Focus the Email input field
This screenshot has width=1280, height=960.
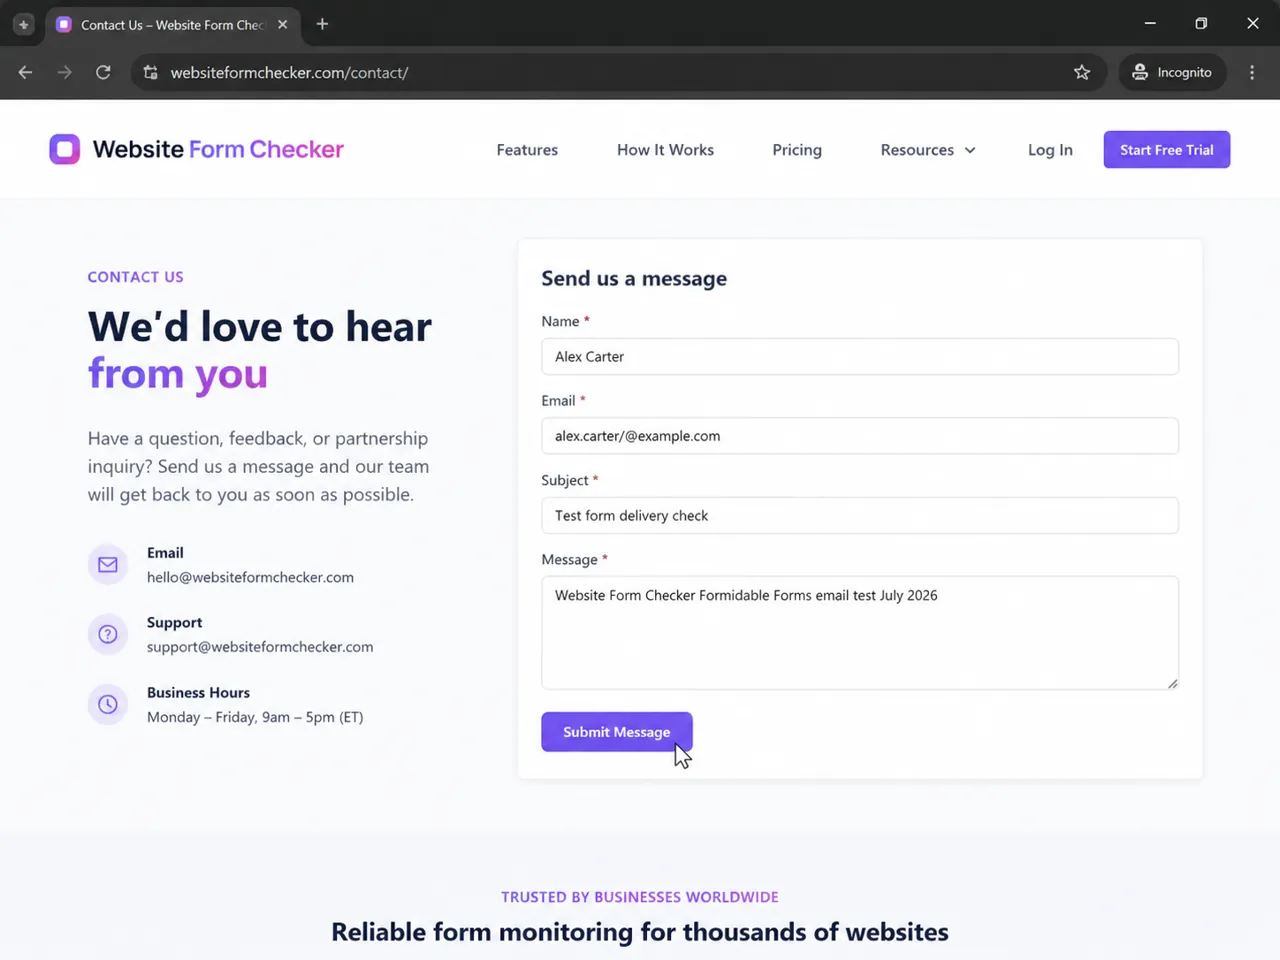pos(860,436)
